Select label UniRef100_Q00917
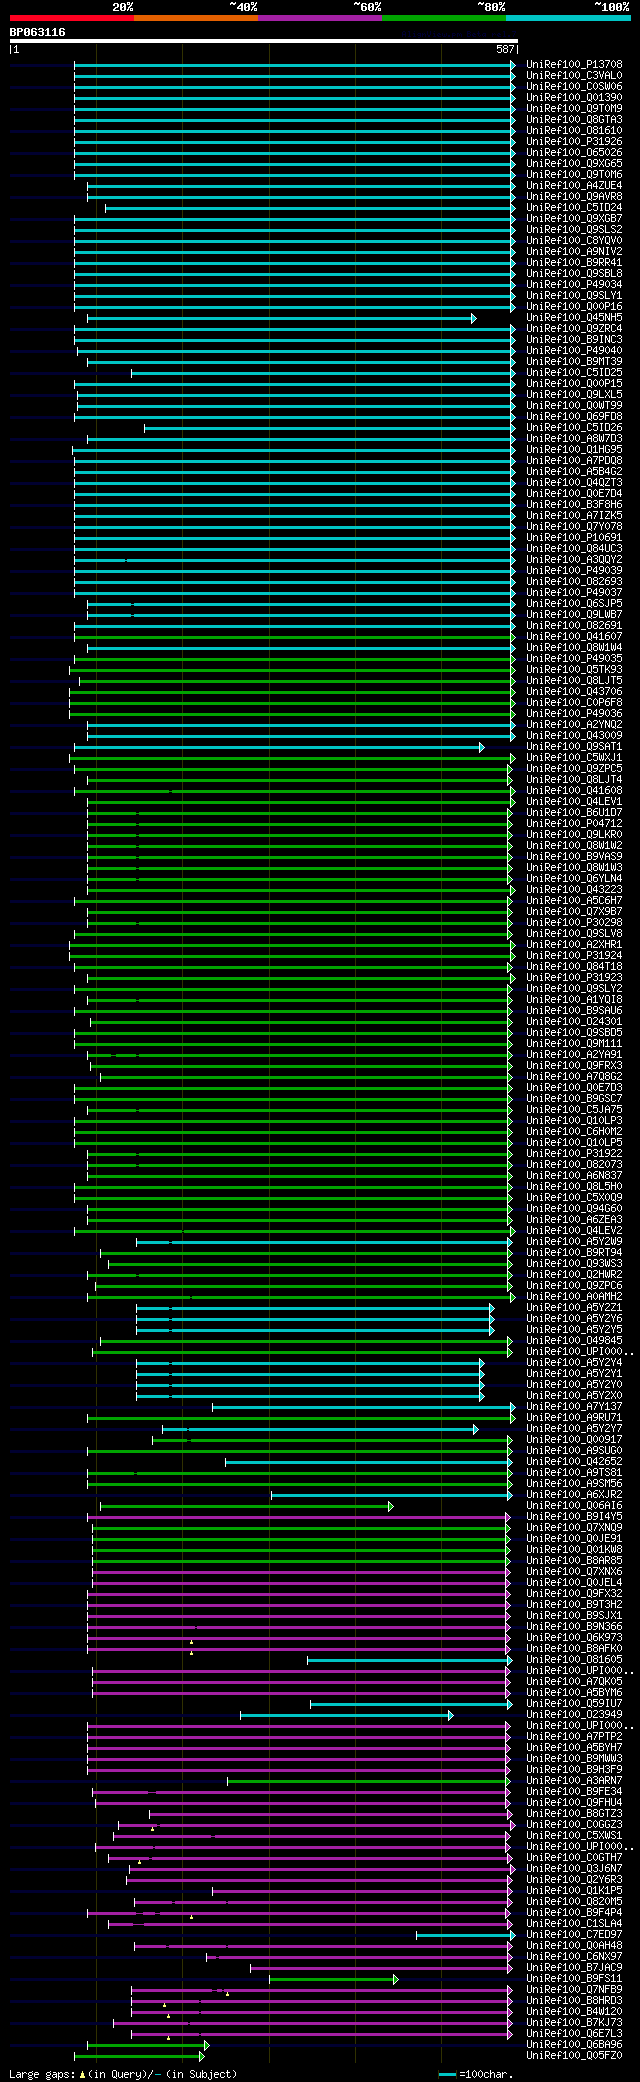Screen dimensions: 640x2082 [x=574, y=1440]
